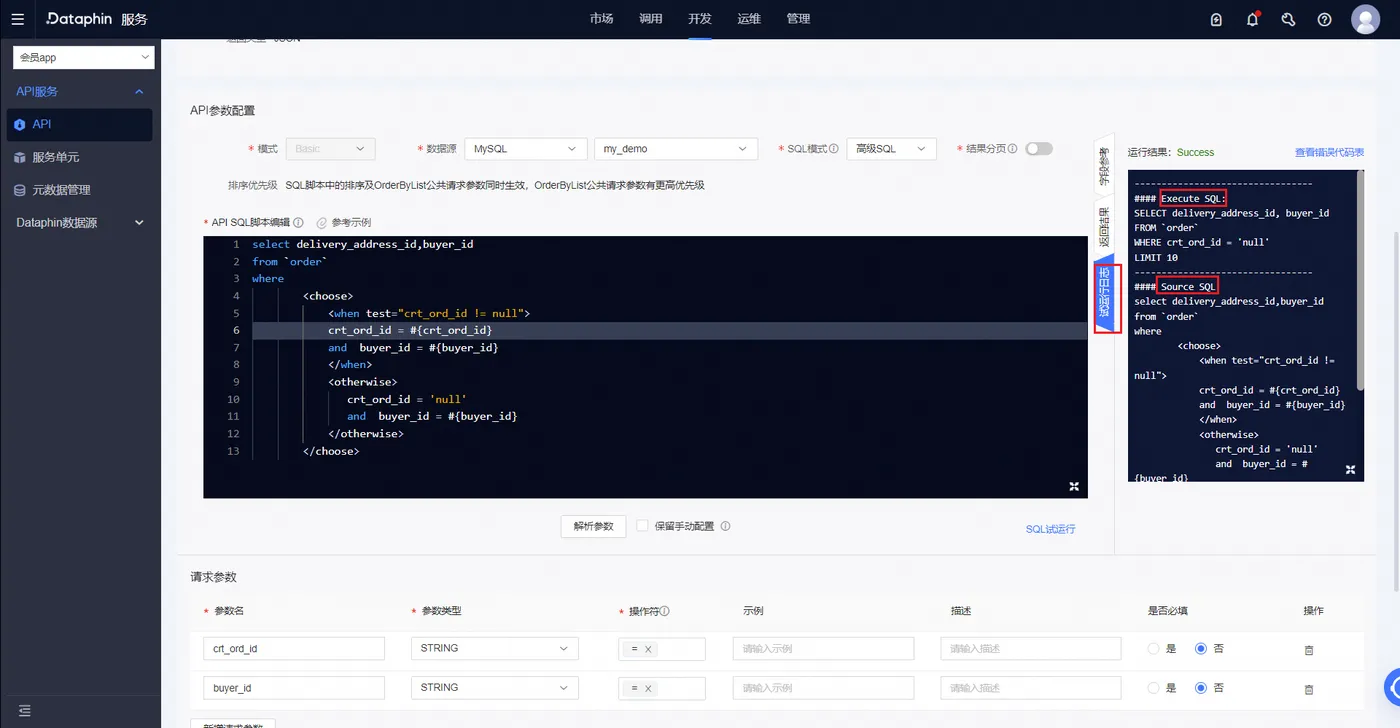Click the info icon next to SQL模式
Viewport: 1400px width, 728px height.
[x=834, y=148]
